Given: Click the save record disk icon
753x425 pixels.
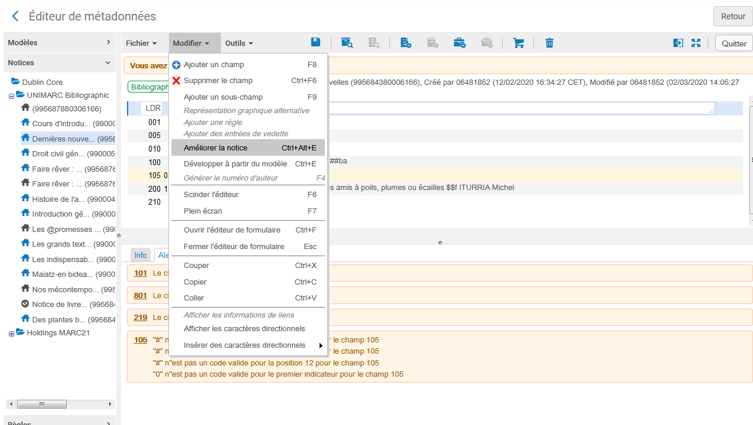Looking at the screenshot, I should click(315, 43).
